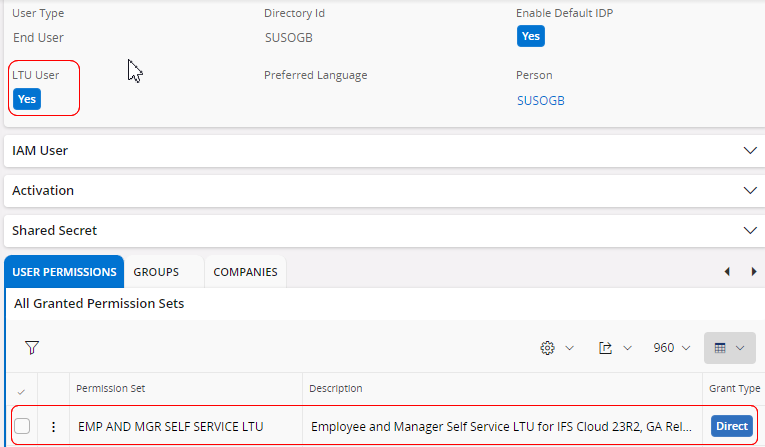Toggle the LTU User Yes switch
This screenshot has width=765, height=447.
point(27,100)
